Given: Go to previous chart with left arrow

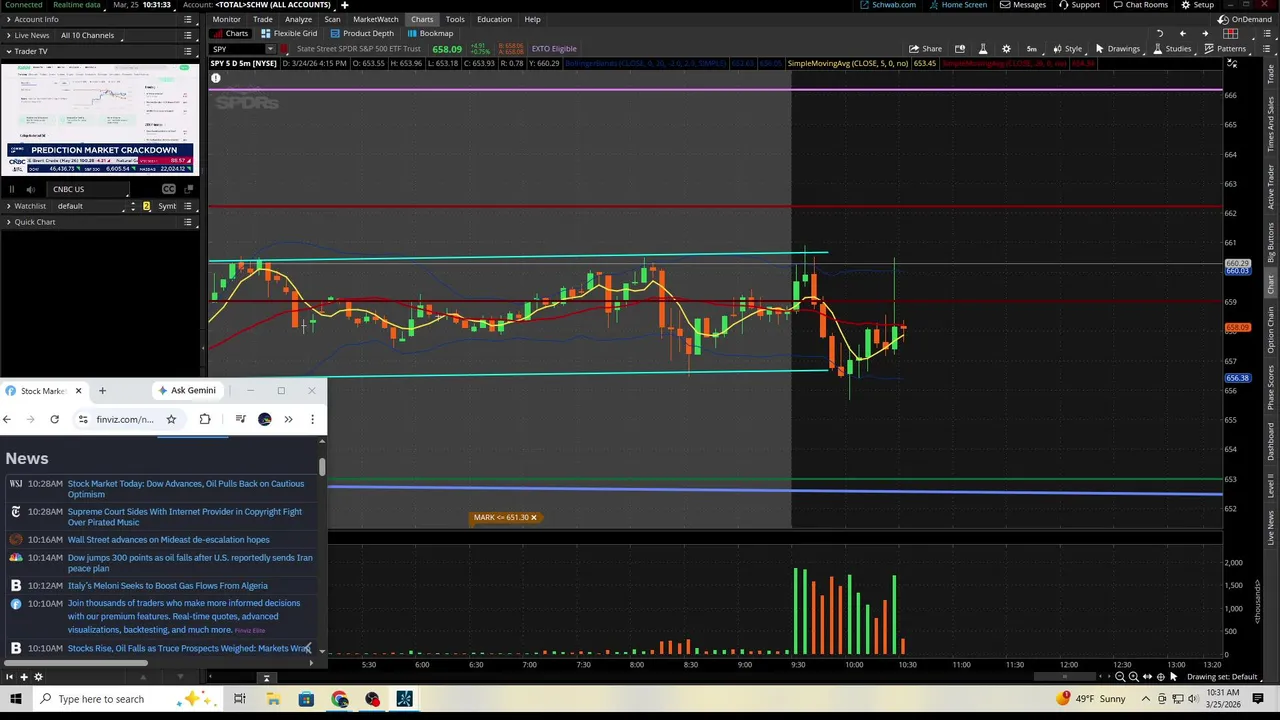Looking at the screenshot, I should [x=1182, y=33].
